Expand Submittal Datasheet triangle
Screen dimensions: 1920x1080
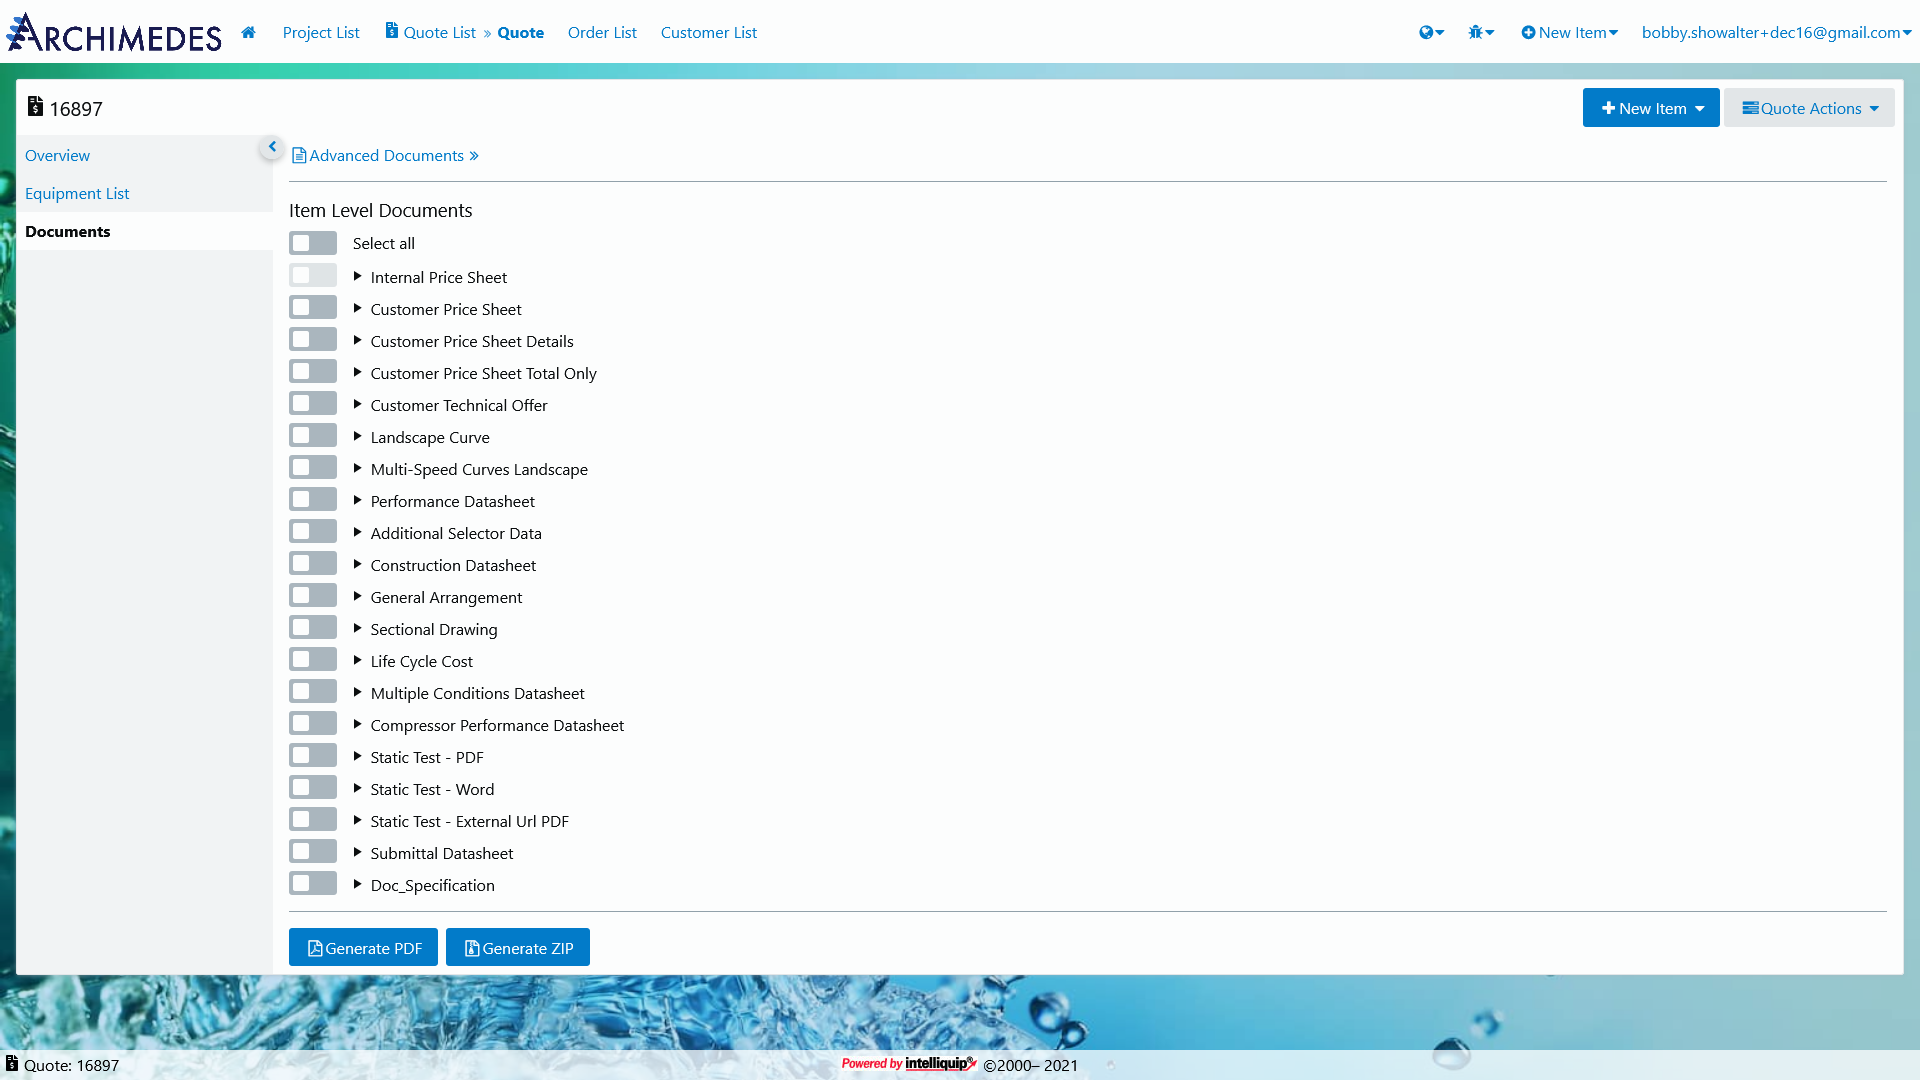[x=357, y=852]
